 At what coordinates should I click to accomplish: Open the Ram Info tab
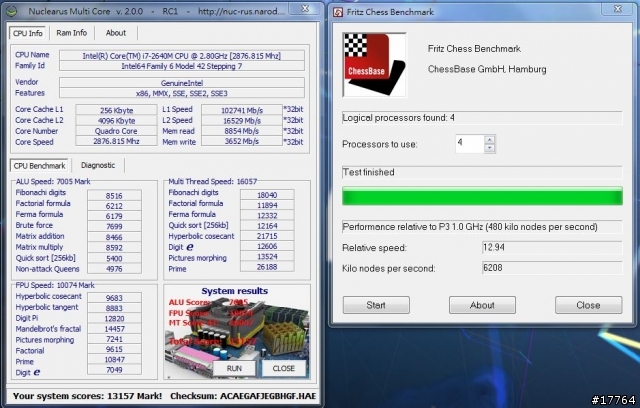pyautogui.click(x=72, y=33)
